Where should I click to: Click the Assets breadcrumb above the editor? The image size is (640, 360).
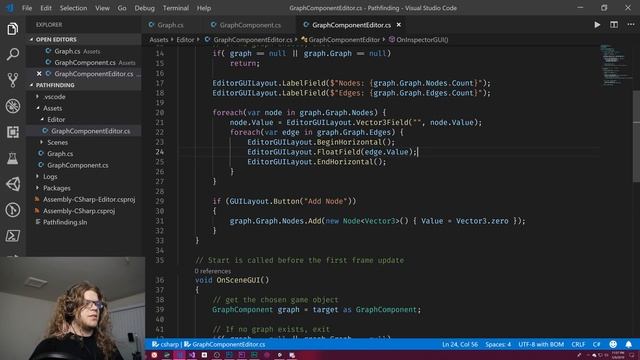coord(158,40)
